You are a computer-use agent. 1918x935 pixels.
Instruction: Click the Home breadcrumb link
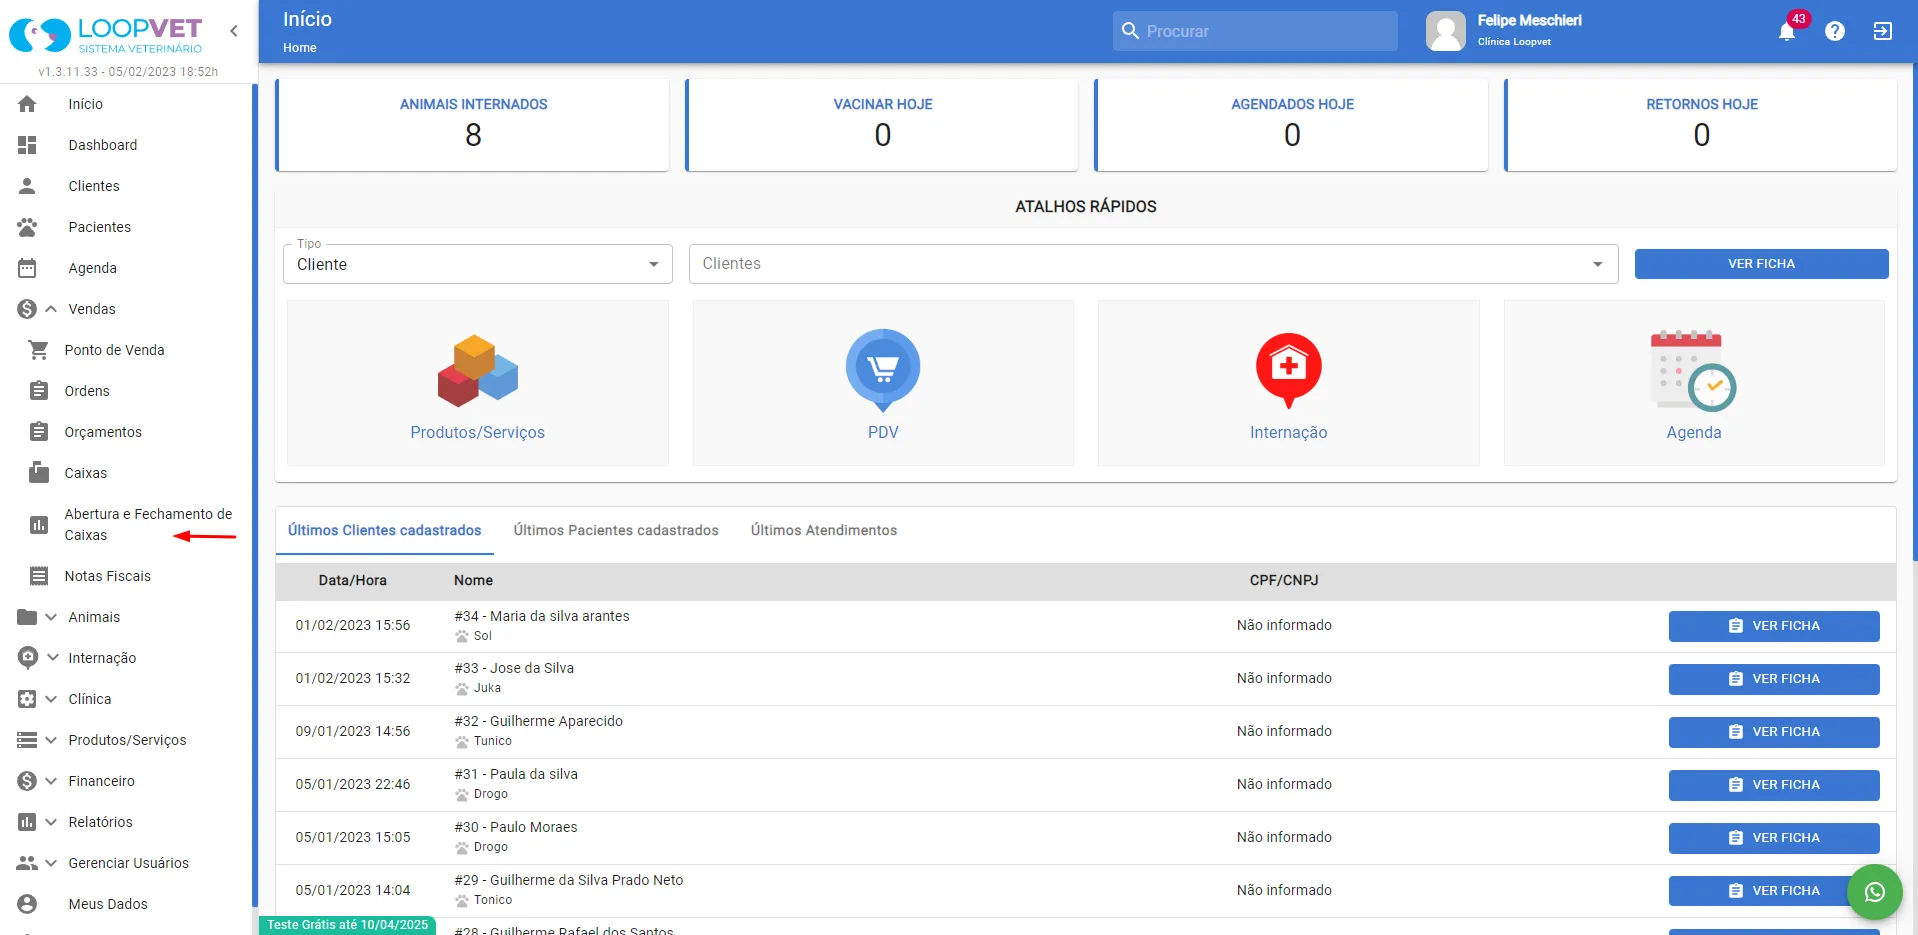[x=300, y=48]
